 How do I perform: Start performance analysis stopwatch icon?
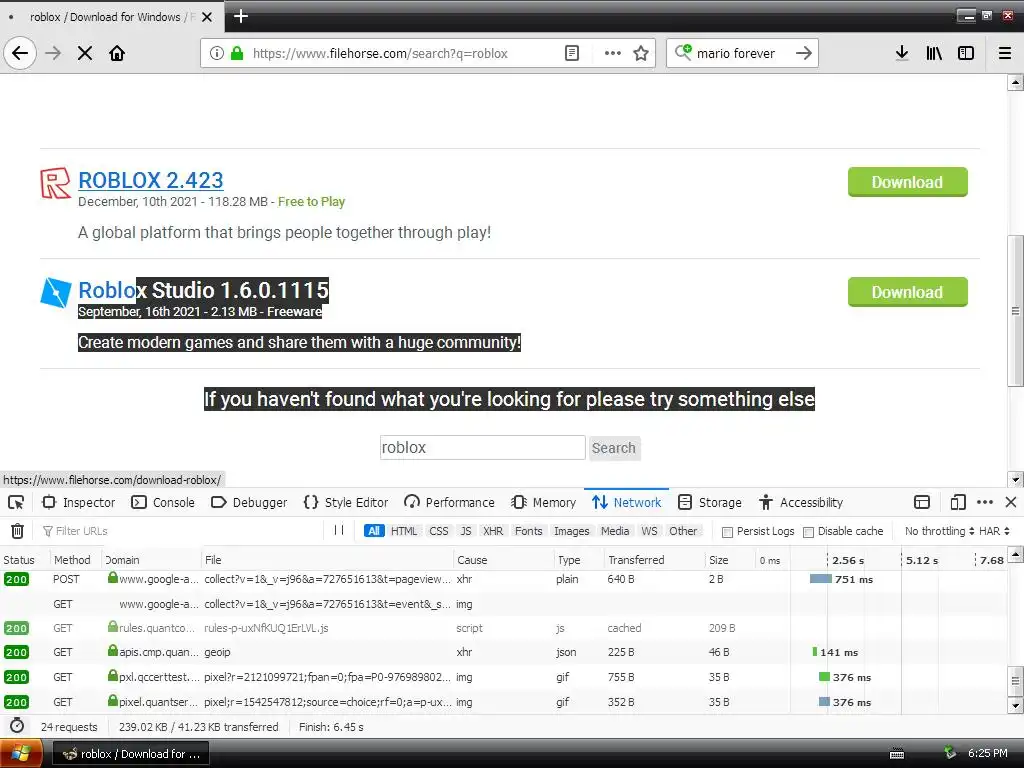pyautogui.click(x=17, y=726)
